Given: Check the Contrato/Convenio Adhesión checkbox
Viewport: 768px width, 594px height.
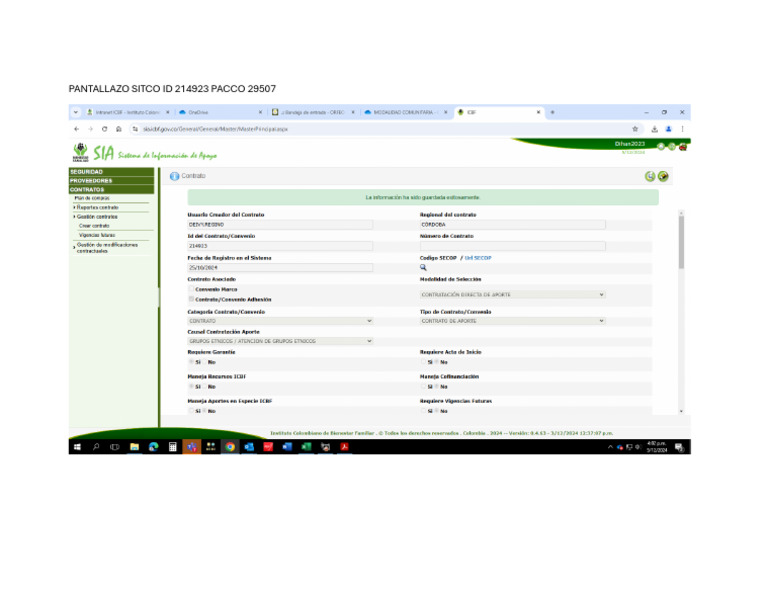Looking at the screenshot, I should pos(191,299).
